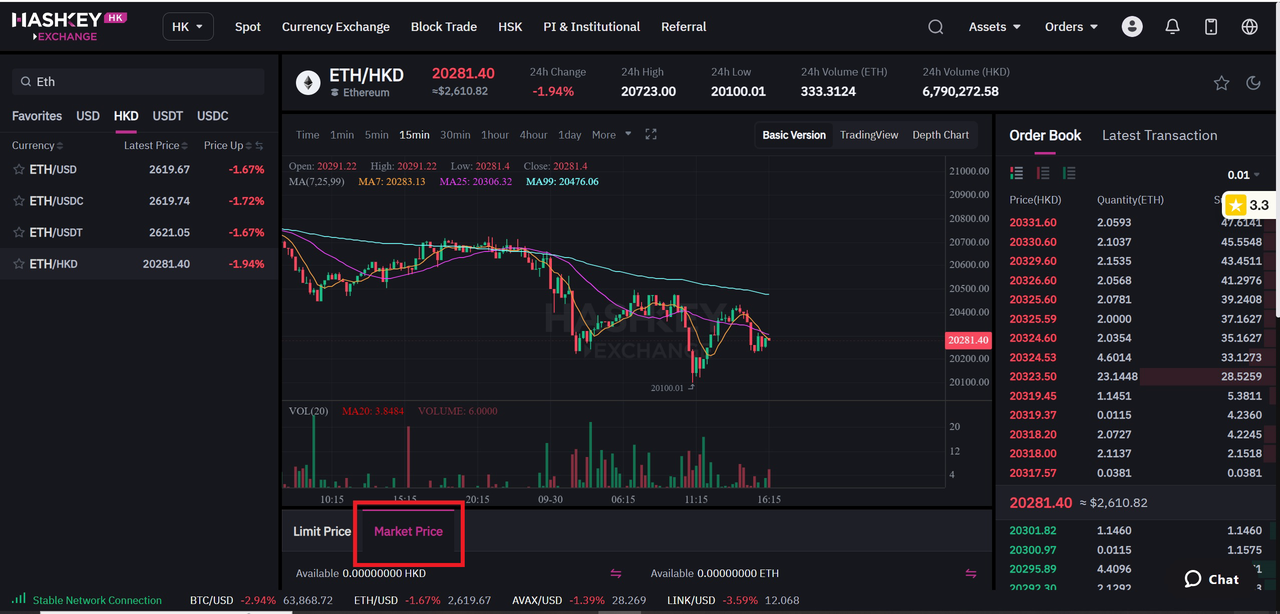Viewport: 1280px width, 614px height.
Task: Click the mobile app download icon
Action: (x=1211, y=27)
